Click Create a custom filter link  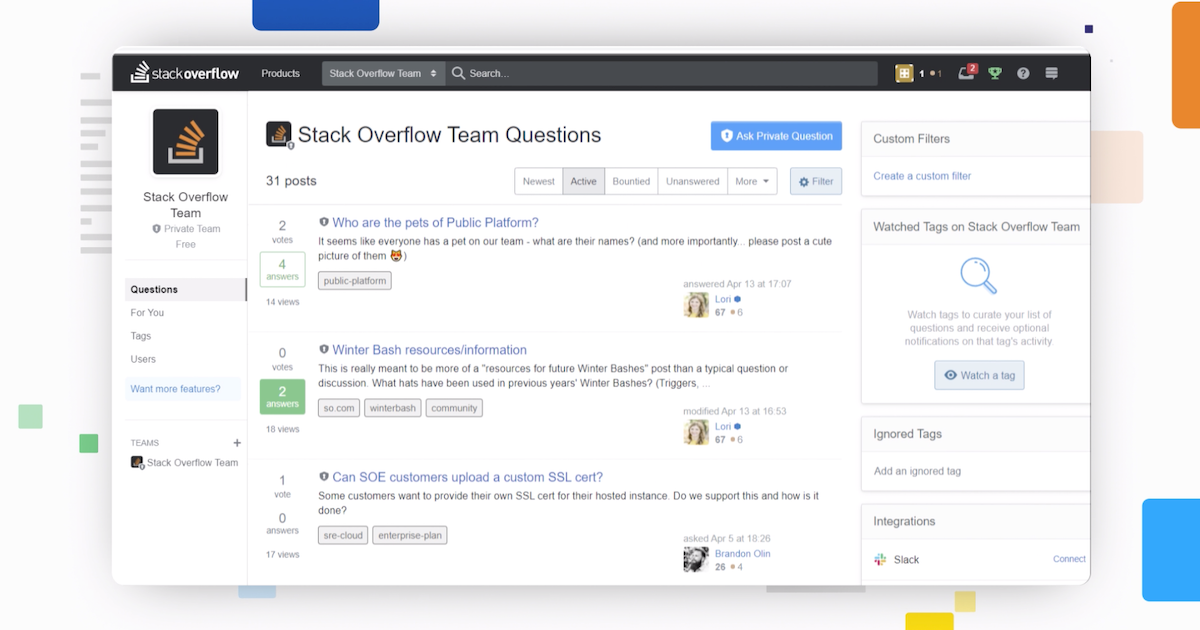[922, 176]
